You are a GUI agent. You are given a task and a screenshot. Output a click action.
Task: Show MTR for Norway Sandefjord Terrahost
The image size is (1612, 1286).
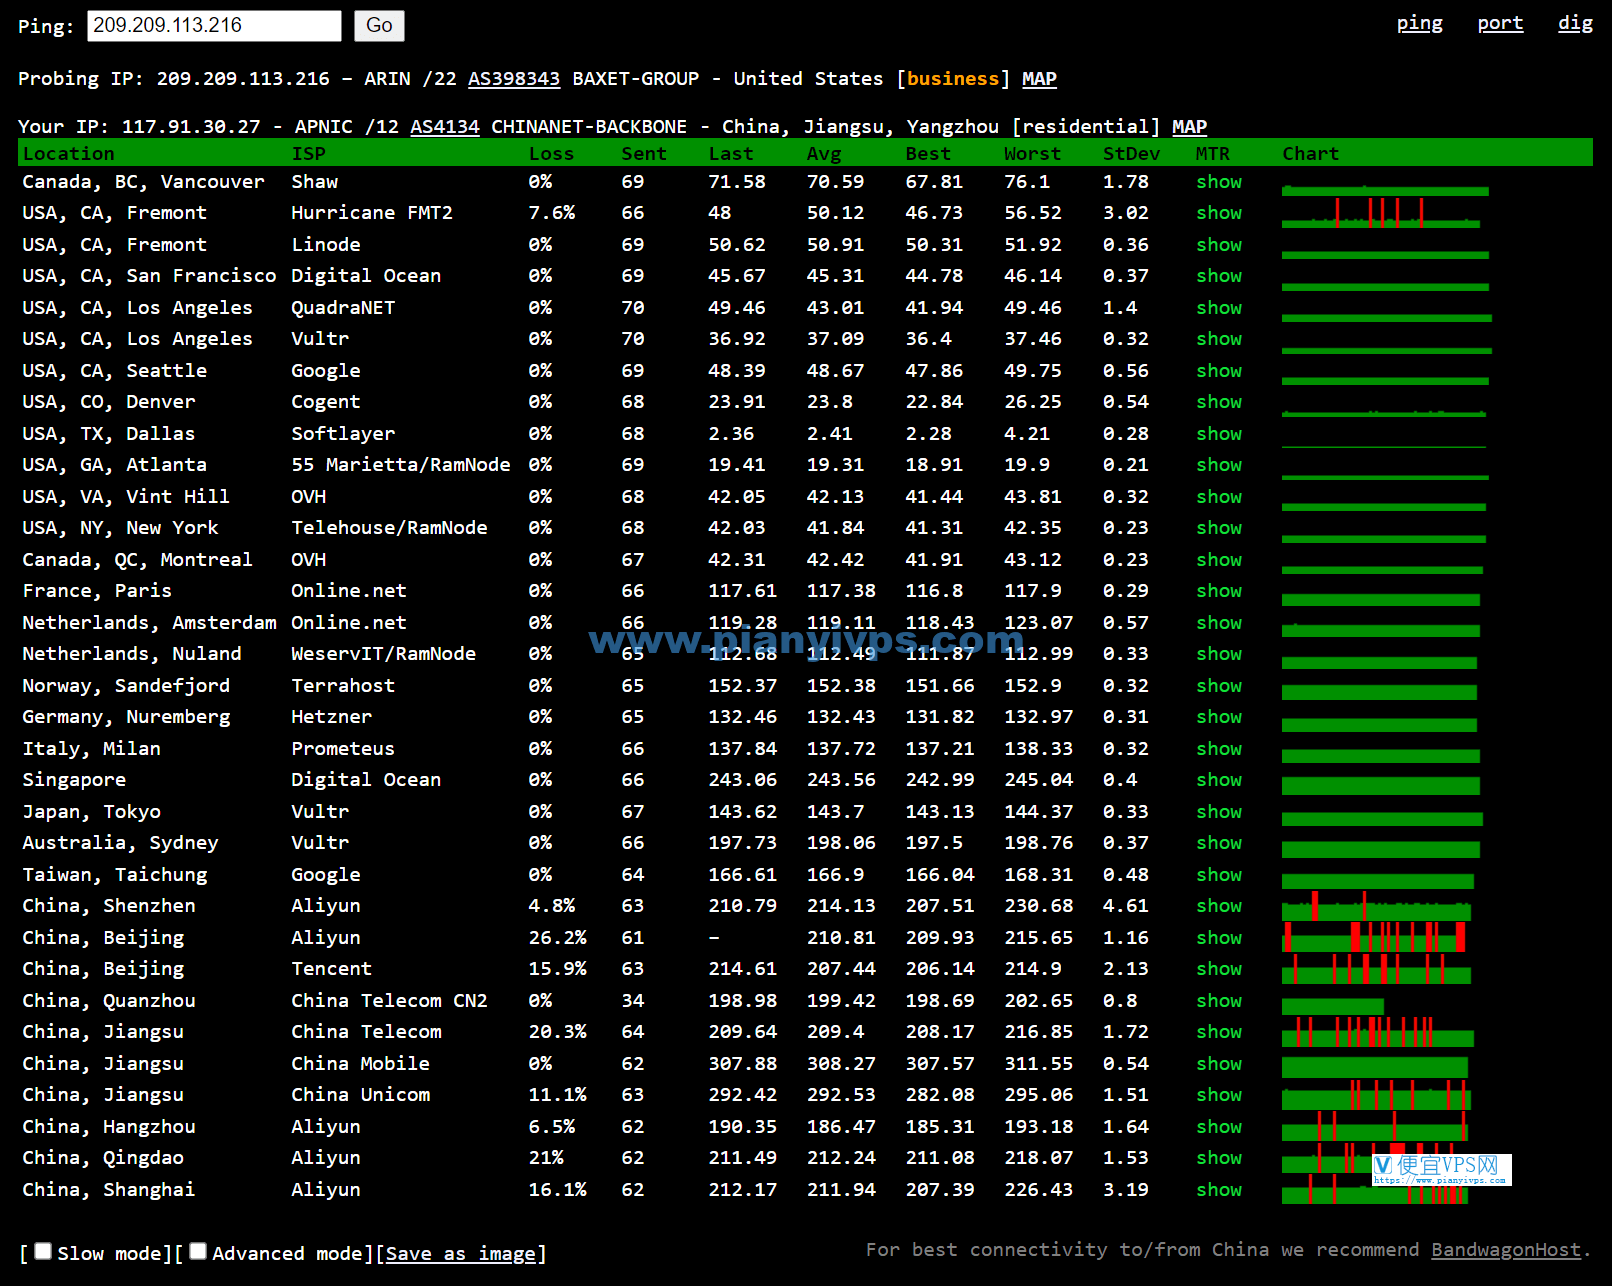pyautogui.click(x=1219, y=686)
